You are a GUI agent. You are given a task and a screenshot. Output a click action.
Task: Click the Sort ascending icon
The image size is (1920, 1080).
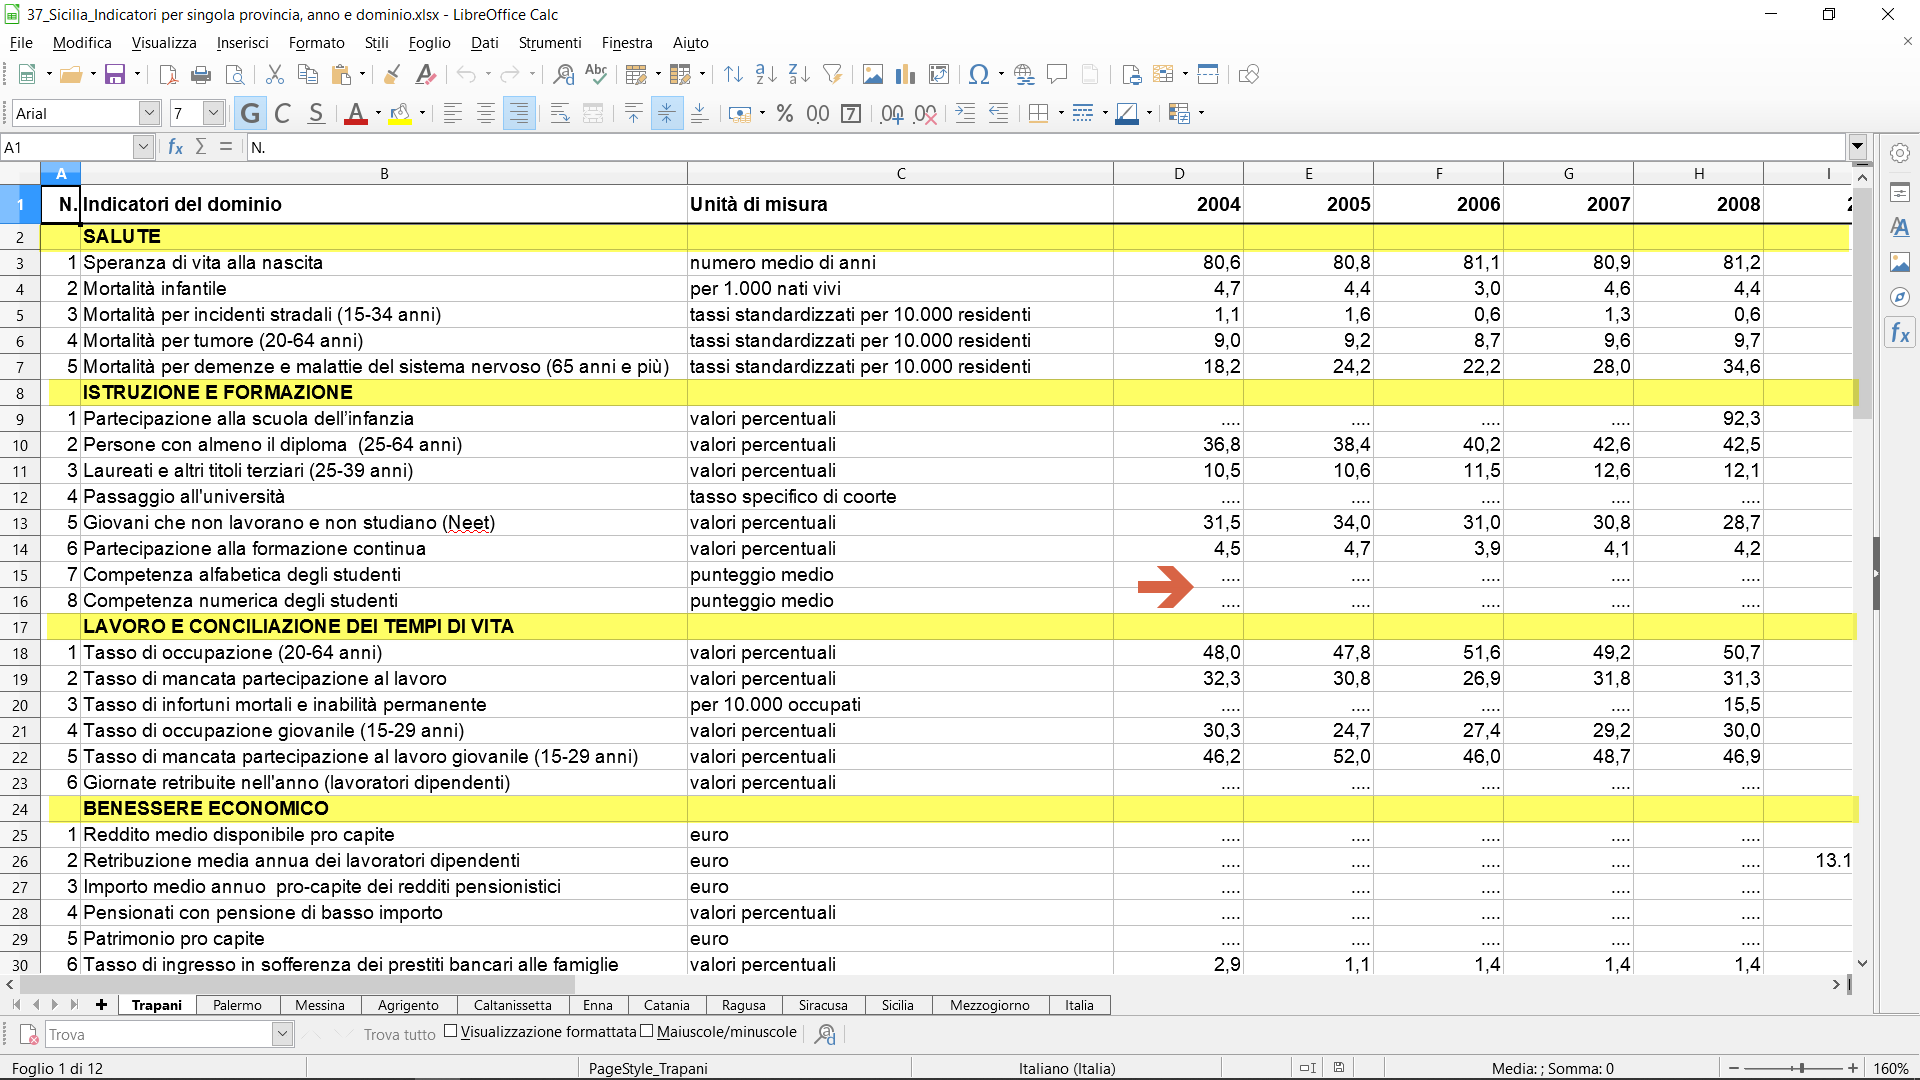(766, 75)
